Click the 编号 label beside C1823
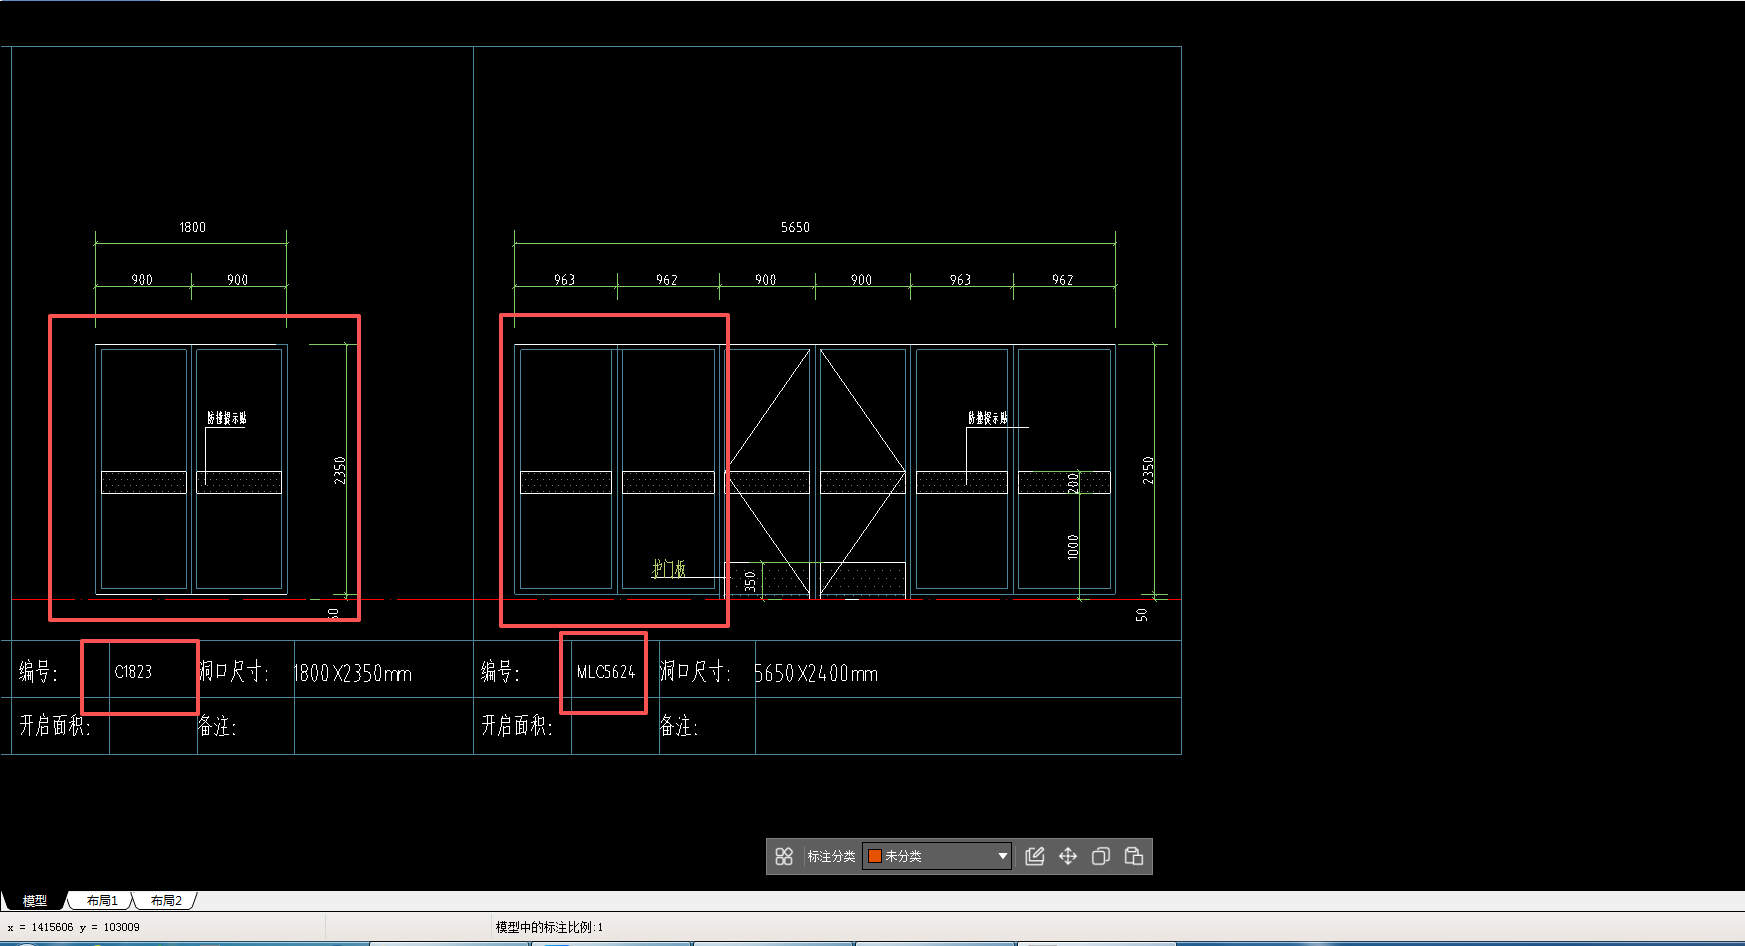Viewport: 1745px width, 946px height. pyautogui.click(x=38, y=672)
